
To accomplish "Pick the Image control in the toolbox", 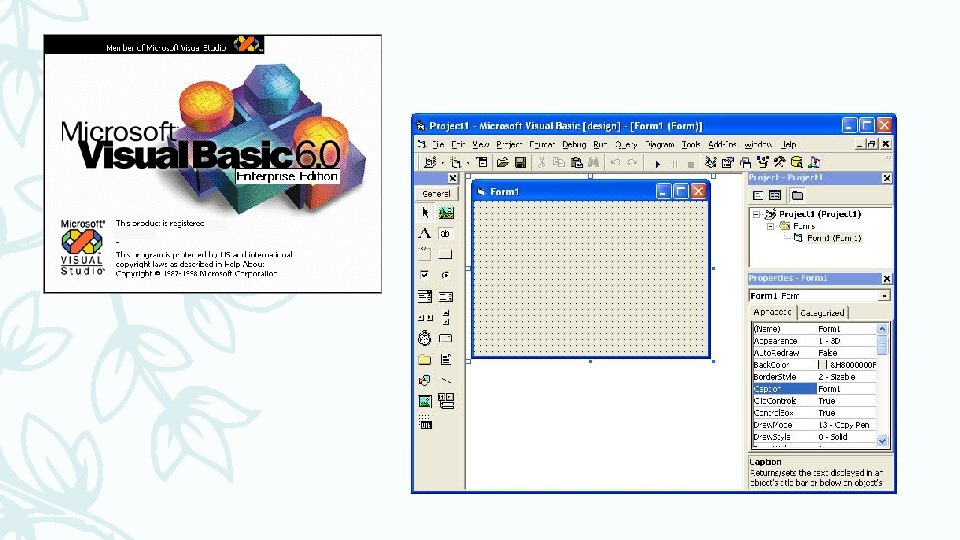I will 425,401.
